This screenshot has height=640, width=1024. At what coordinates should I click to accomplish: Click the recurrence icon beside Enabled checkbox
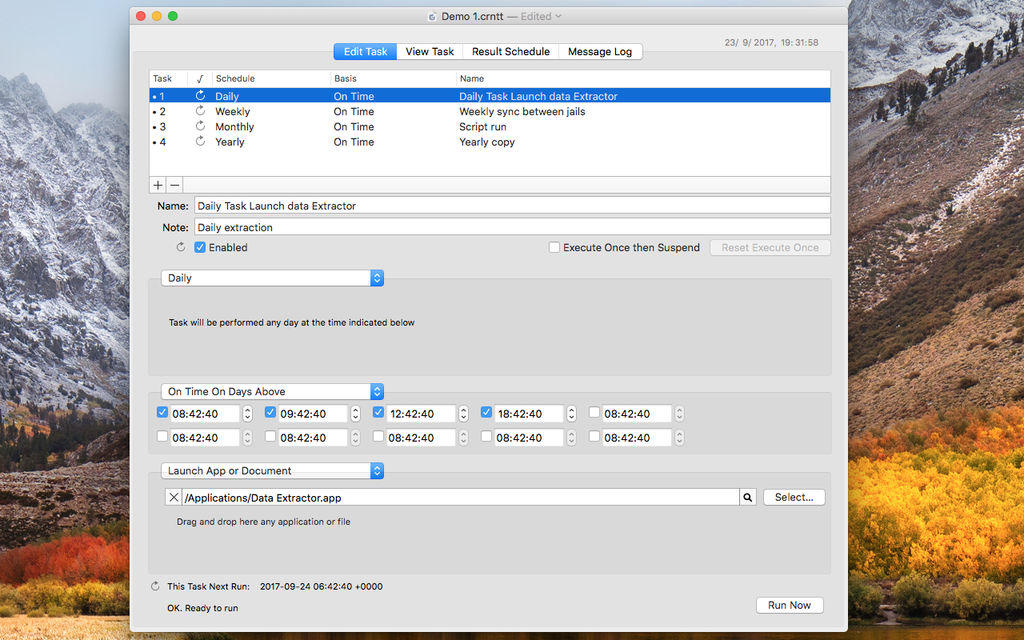pyautogui.click(x=181, y=247)
